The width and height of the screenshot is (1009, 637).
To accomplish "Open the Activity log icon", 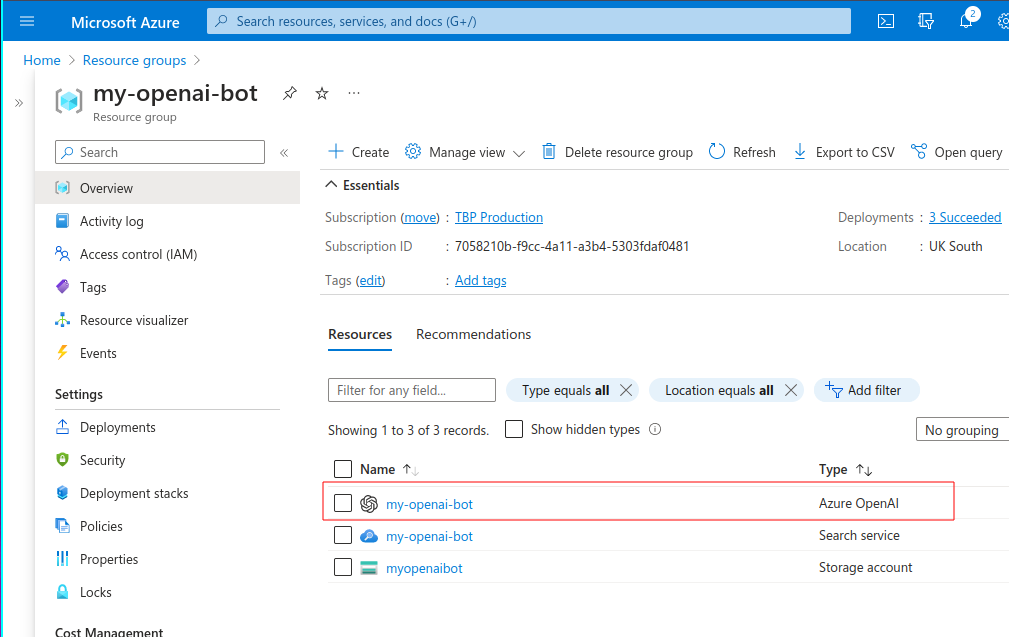I will (x=62, y=221).
